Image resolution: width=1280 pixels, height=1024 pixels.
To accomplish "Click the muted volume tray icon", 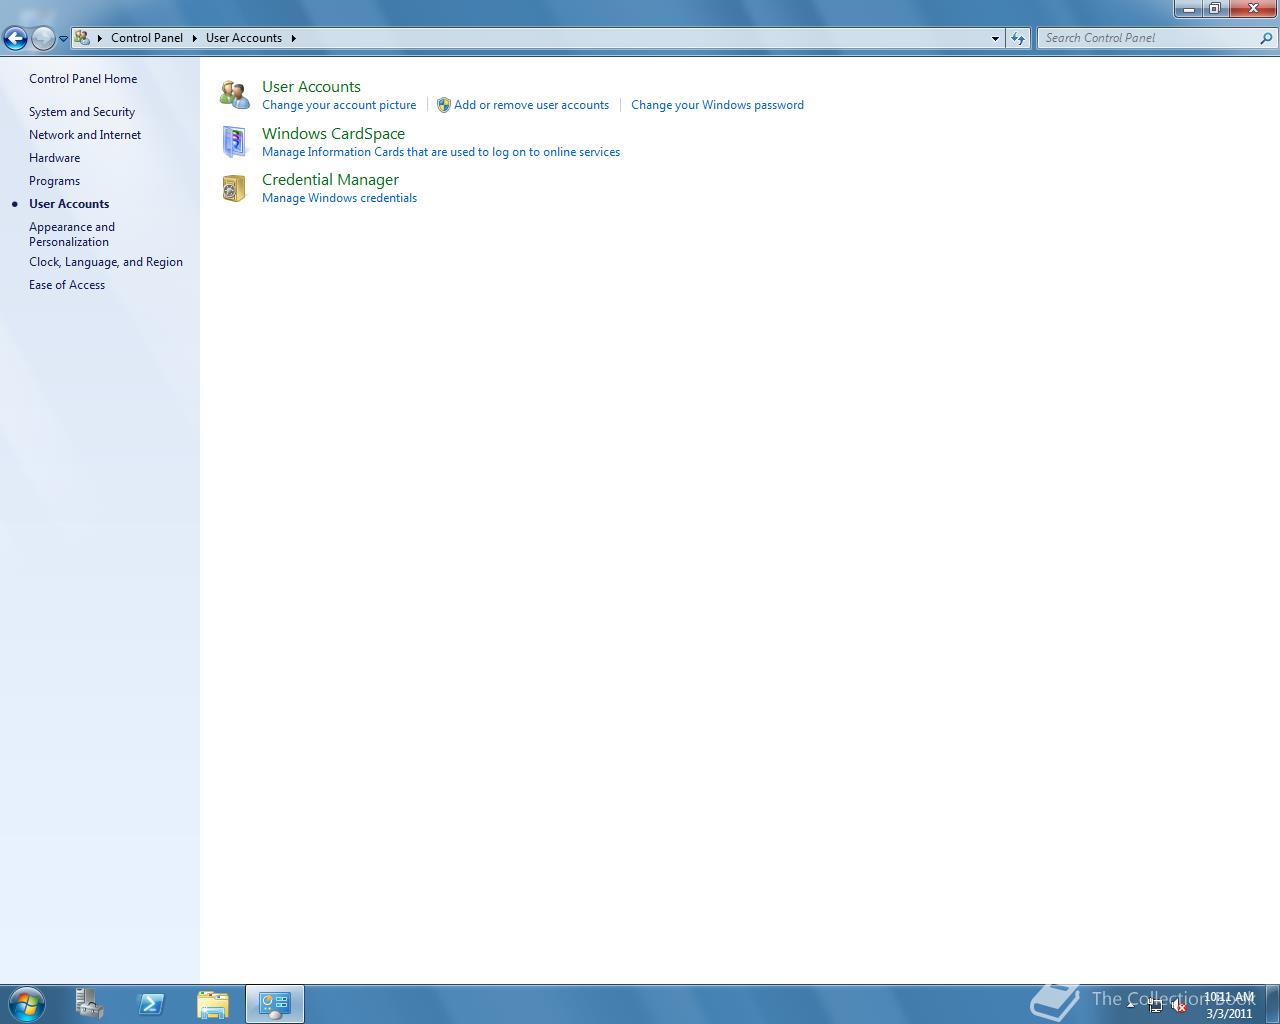I will 1179,1005.
